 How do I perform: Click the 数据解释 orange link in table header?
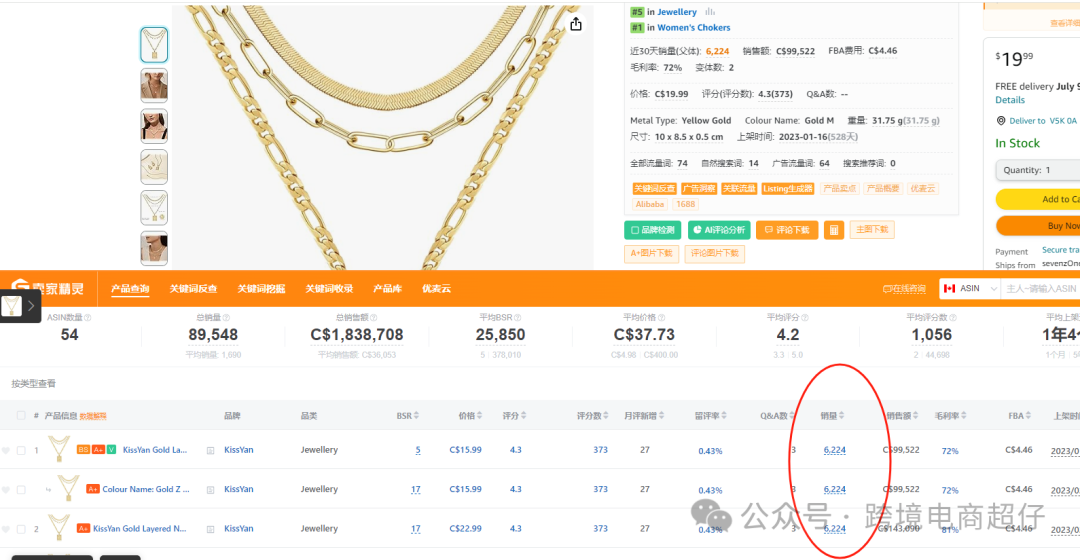93,416
